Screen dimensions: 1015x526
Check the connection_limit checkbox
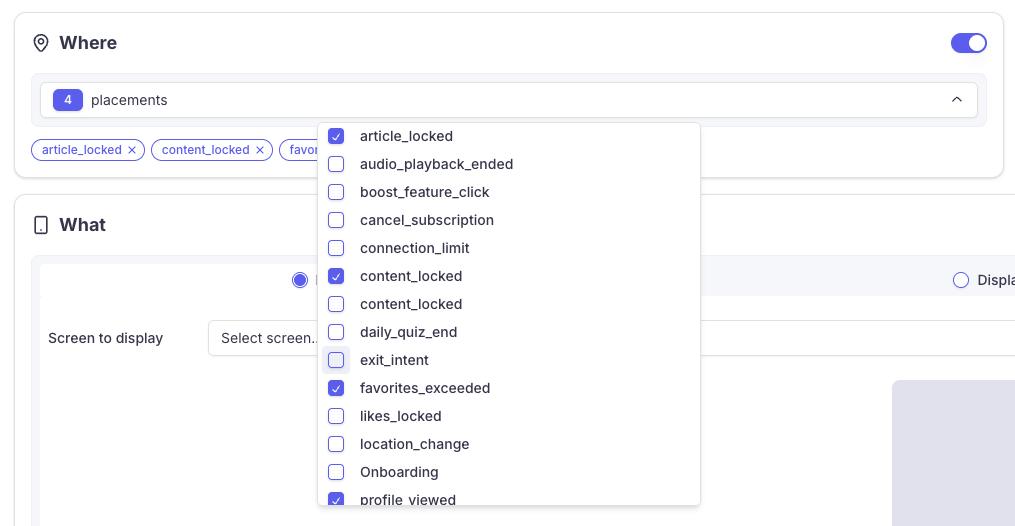coord(336,248)
